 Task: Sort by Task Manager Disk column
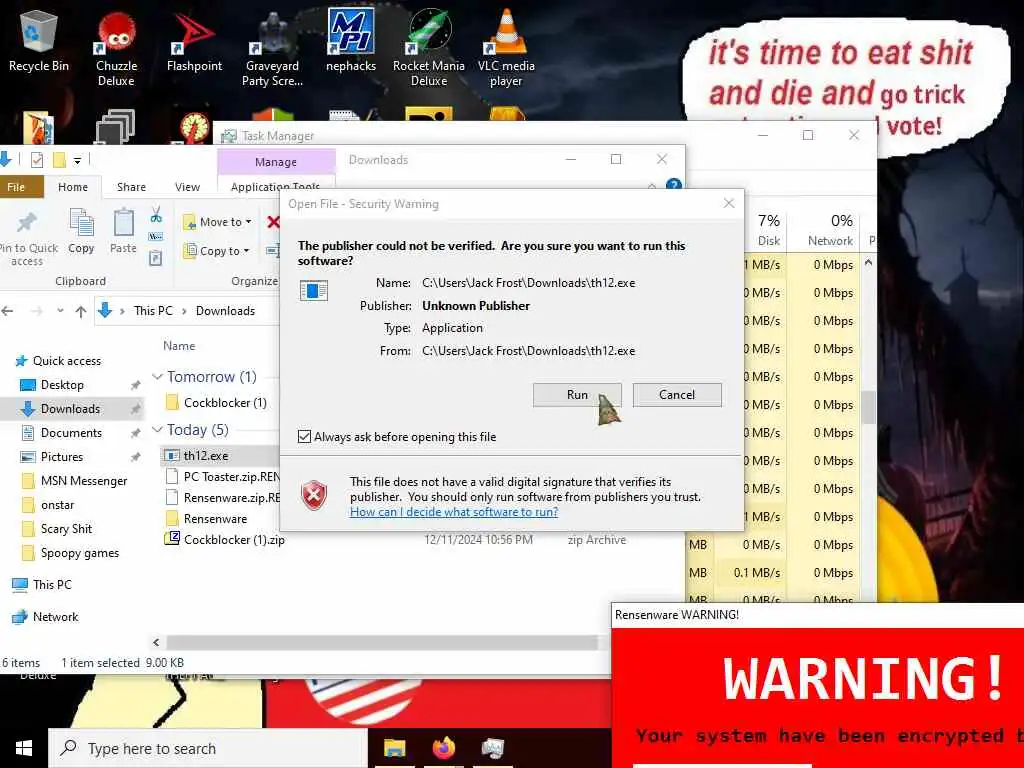tap(769, 231)
